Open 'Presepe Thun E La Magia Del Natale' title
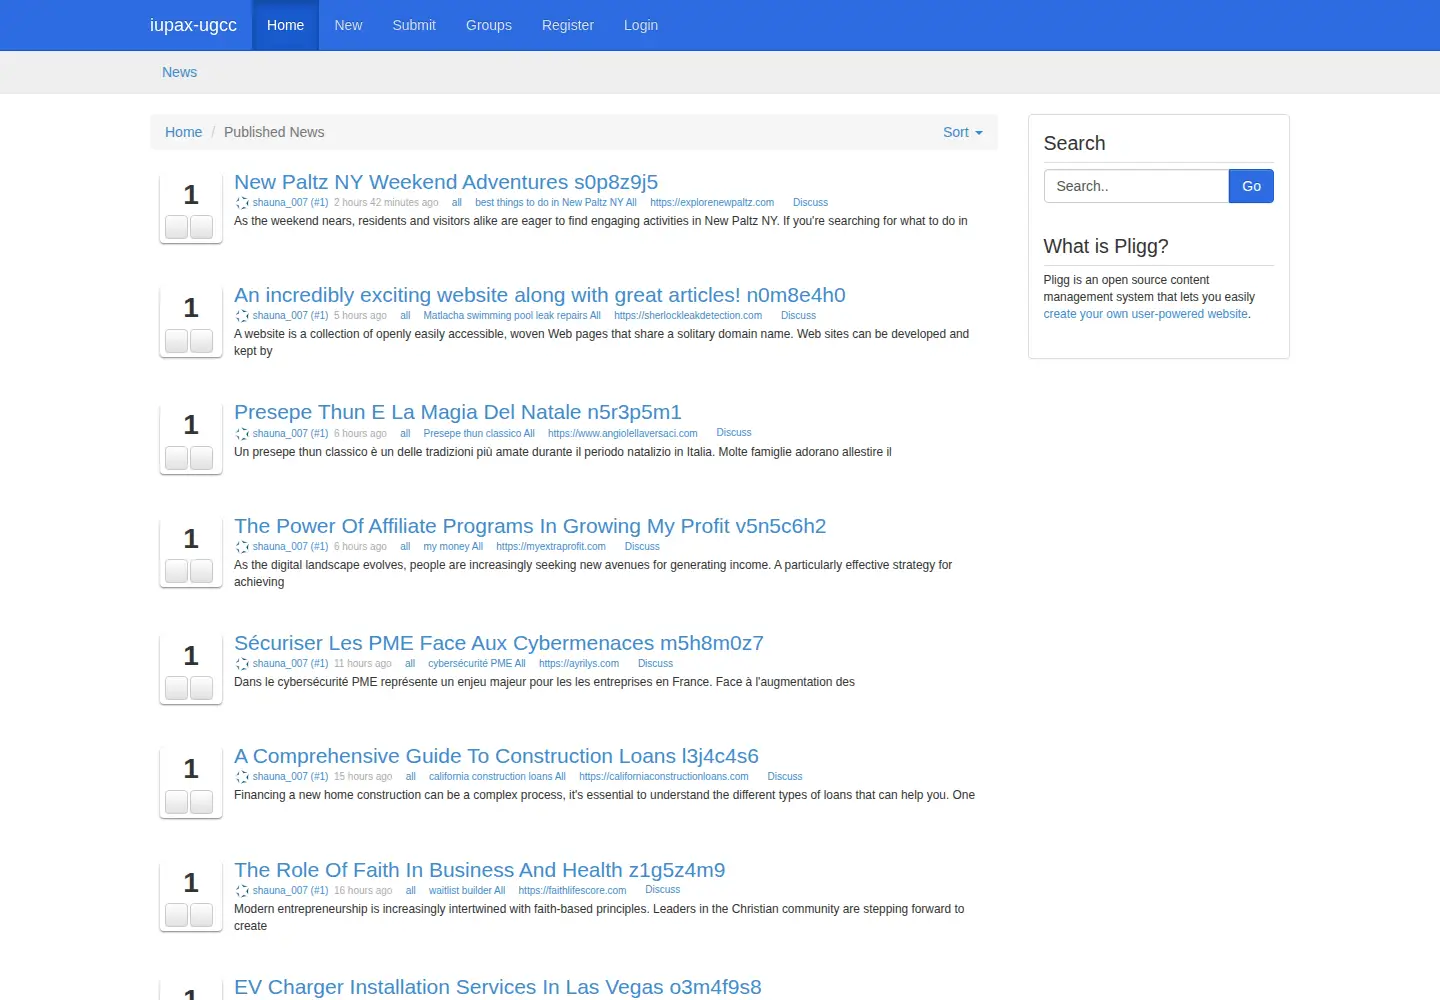Image resolution: width=1440 pixels, height=1000 pixels. 458,412
